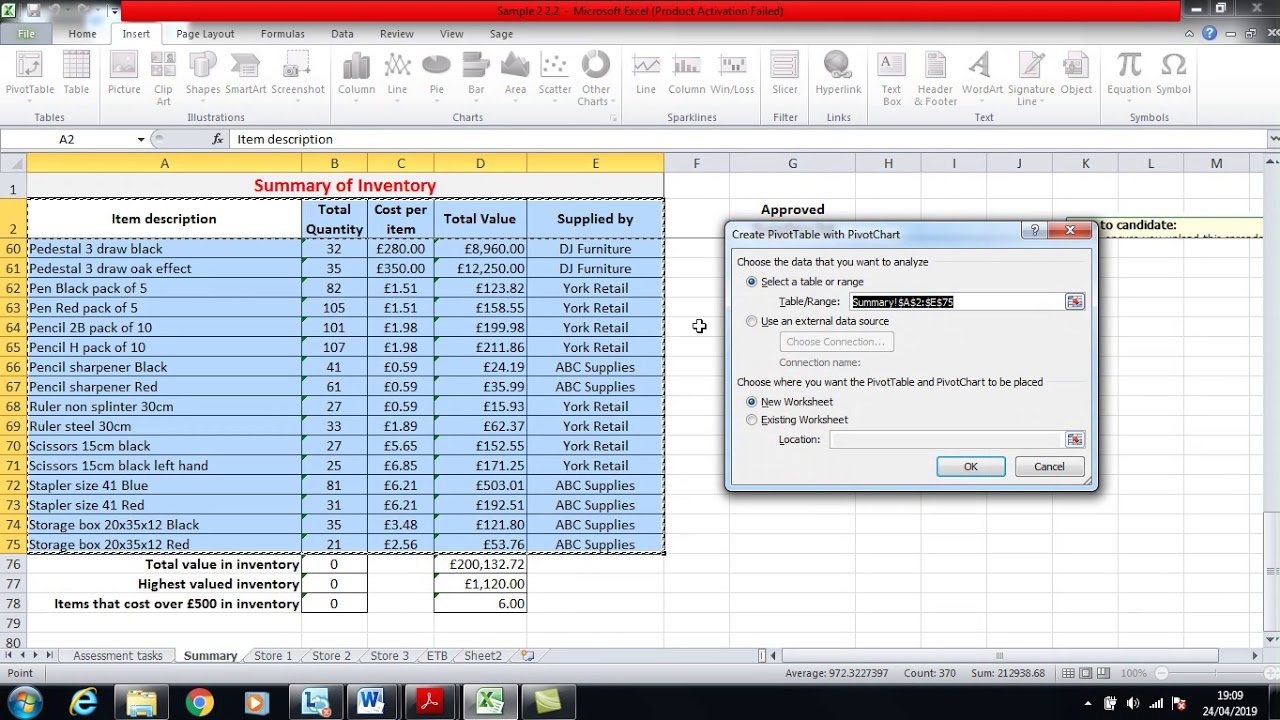Open the Charts group dialog launcher
This screenshot has width=1280, height=720.
(x=613, y=118)
